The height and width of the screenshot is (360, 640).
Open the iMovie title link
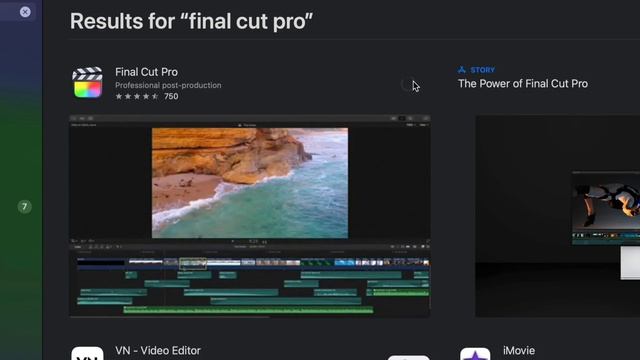[519, 351]
